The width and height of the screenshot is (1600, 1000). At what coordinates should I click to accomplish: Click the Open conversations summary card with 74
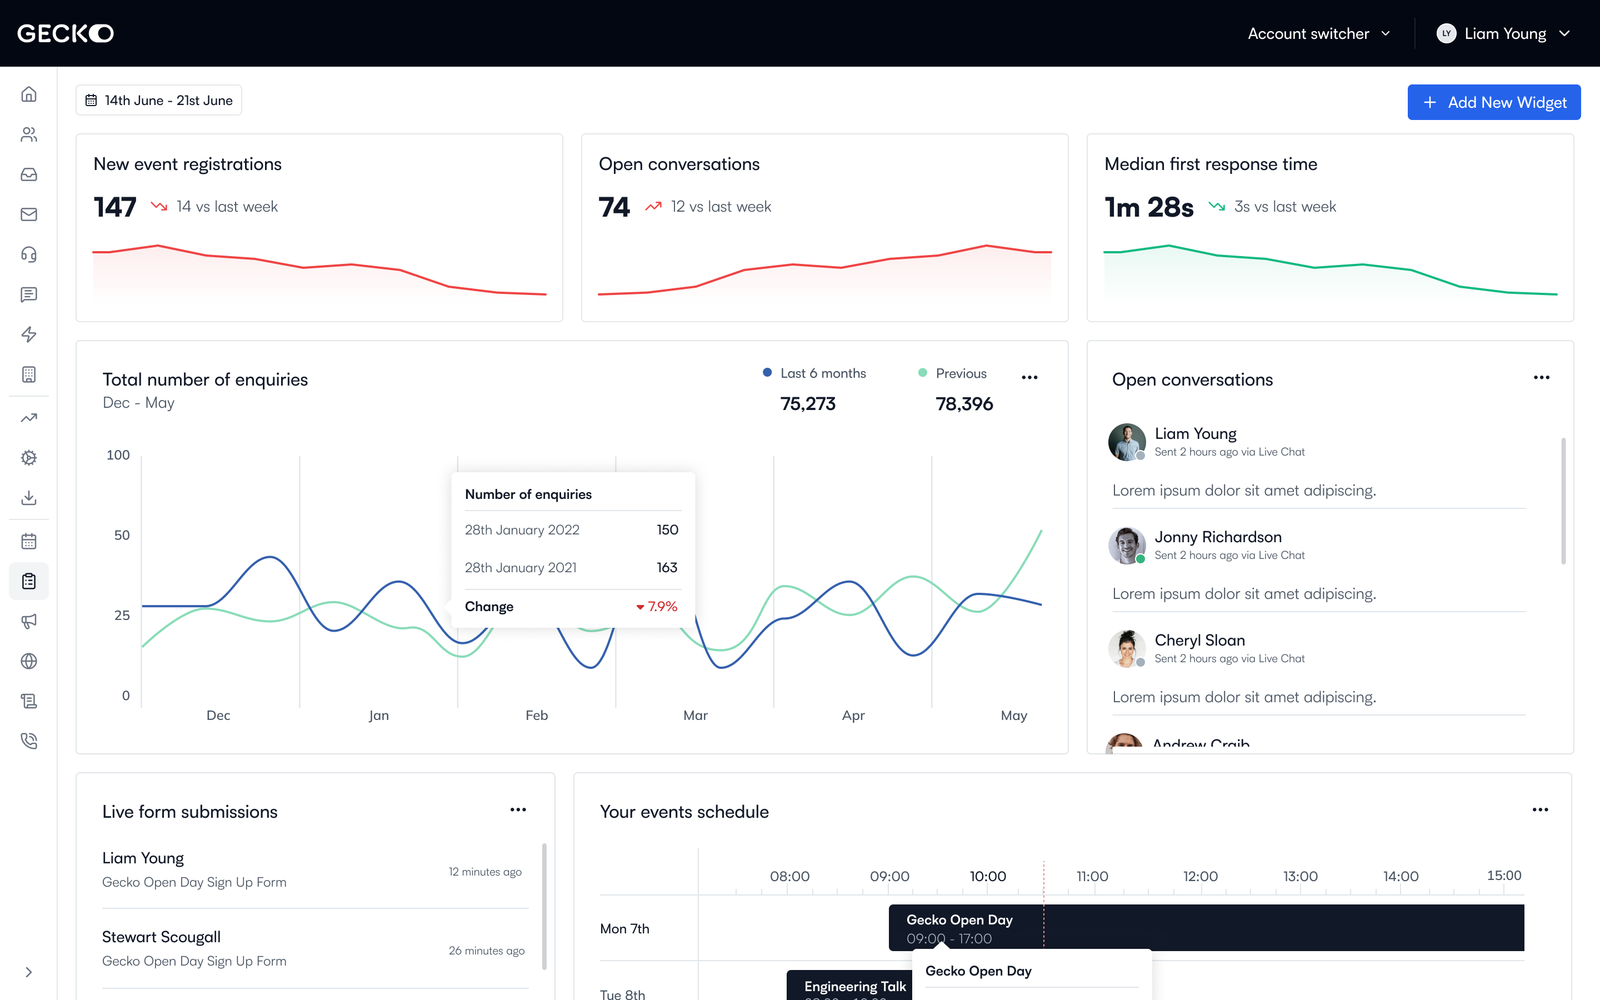[825, 228]
